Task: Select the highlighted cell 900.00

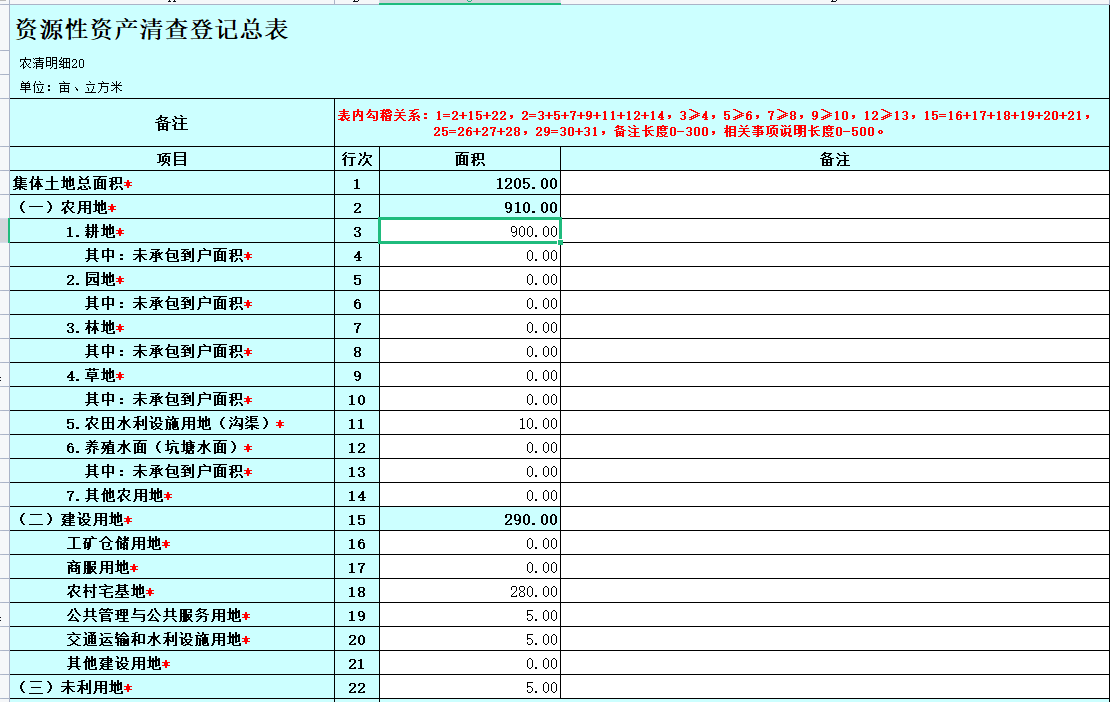Action: coord(470,231)
